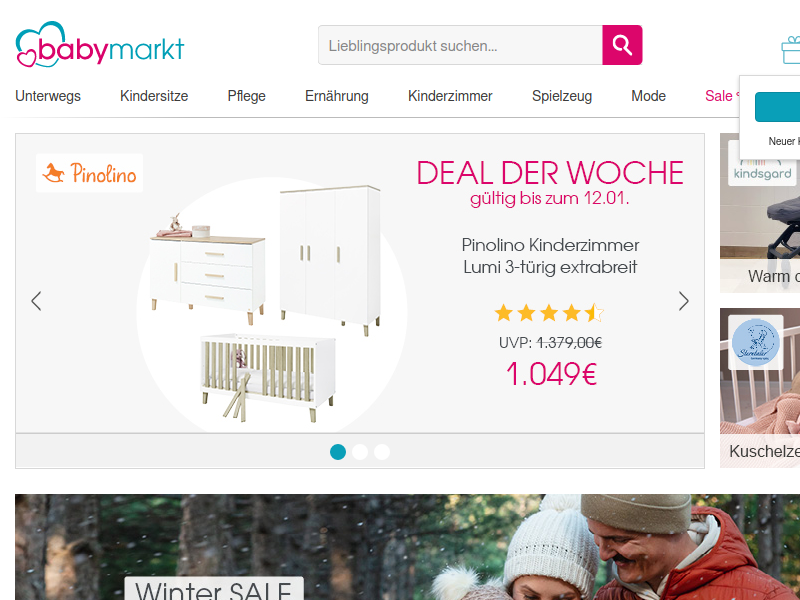
Task: Click the babymarkt heart logo
Action: tap(100, 44)
